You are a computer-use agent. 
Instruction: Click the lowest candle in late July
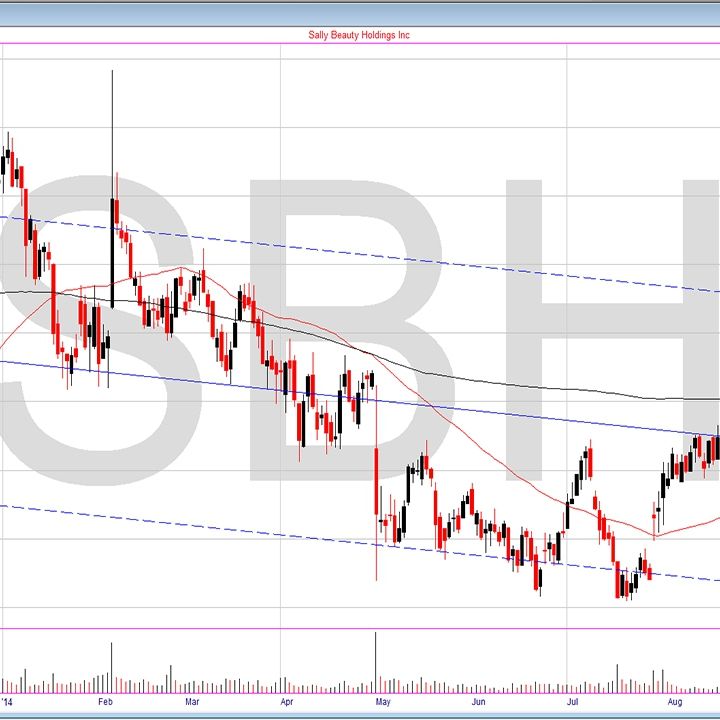coord(621,583)
